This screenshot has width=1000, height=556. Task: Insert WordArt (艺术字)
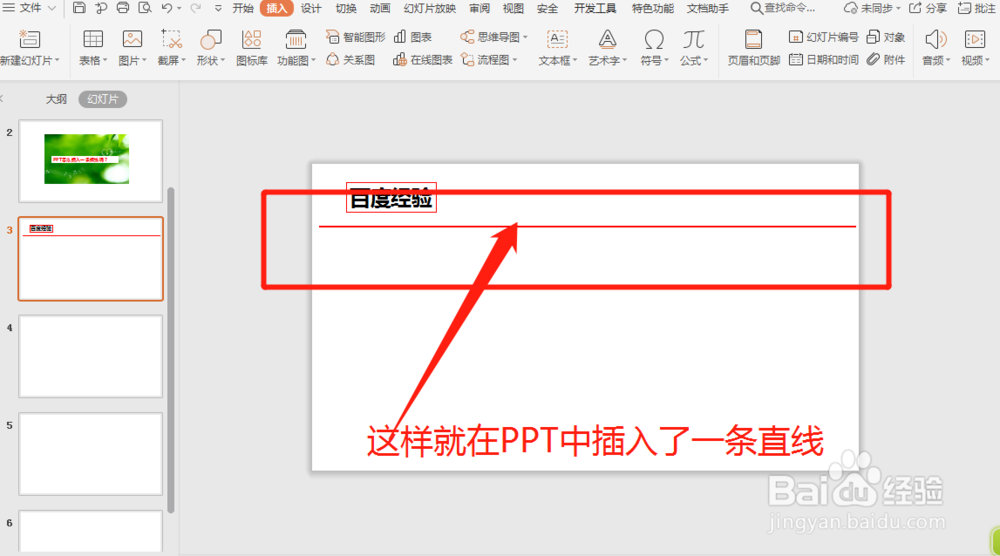pos(607,48)
